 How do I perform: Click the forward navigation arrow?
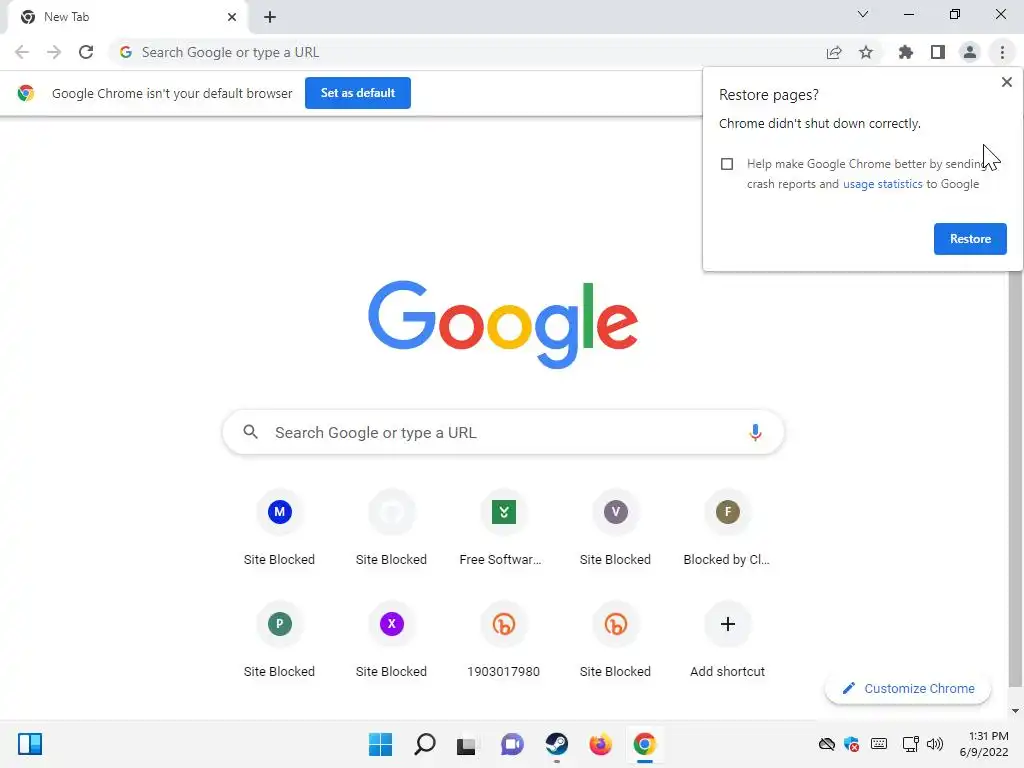54,52
